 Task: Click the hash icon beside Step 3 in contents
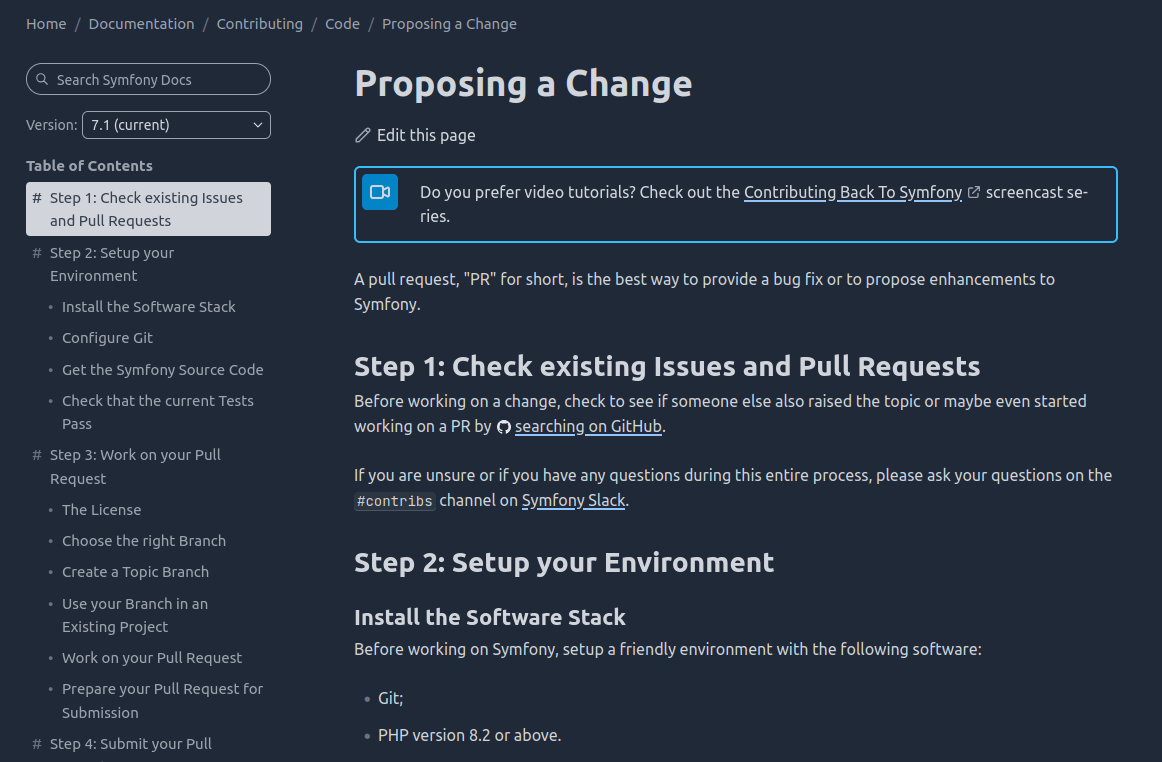(x=37, y=455)
